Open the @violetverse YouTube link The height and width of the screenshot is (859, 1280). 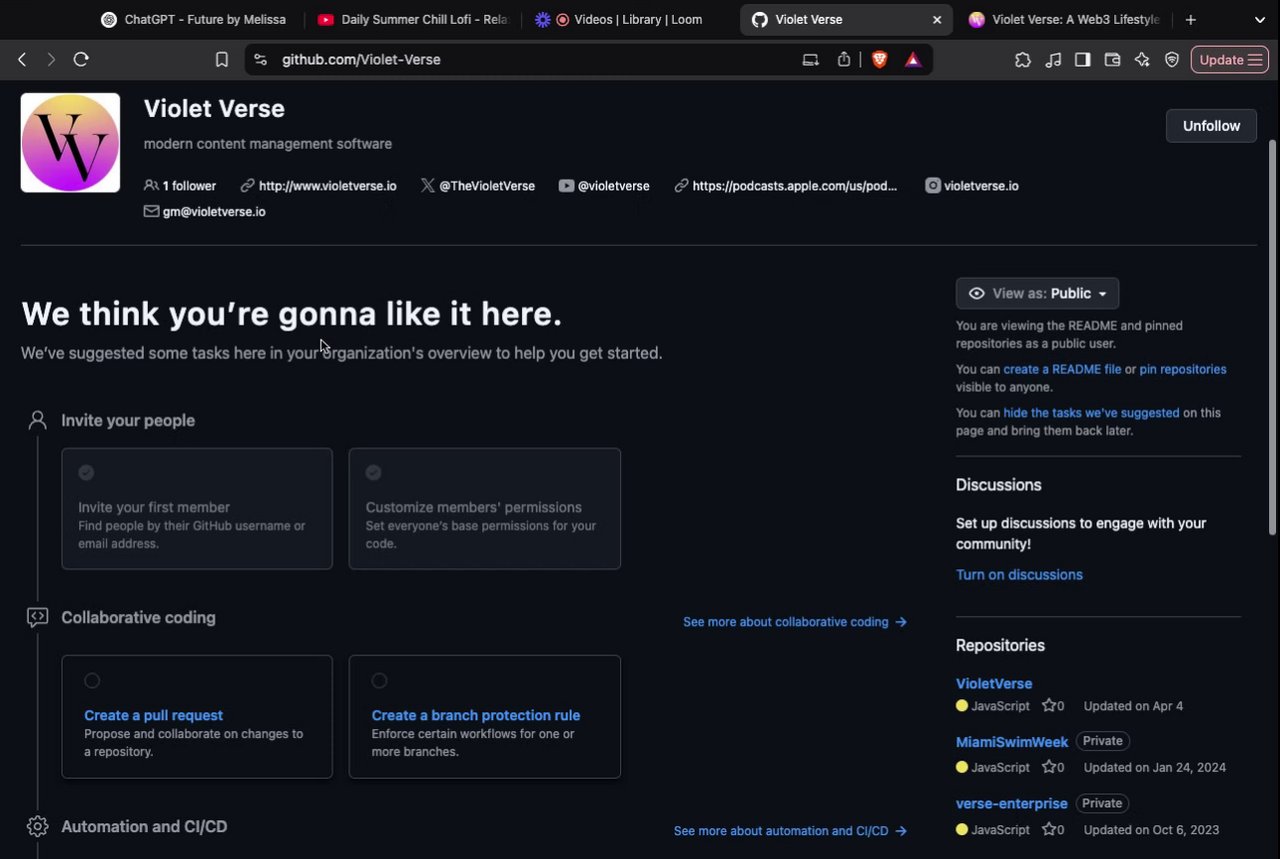pyautogui.click(x=613, y=186)
